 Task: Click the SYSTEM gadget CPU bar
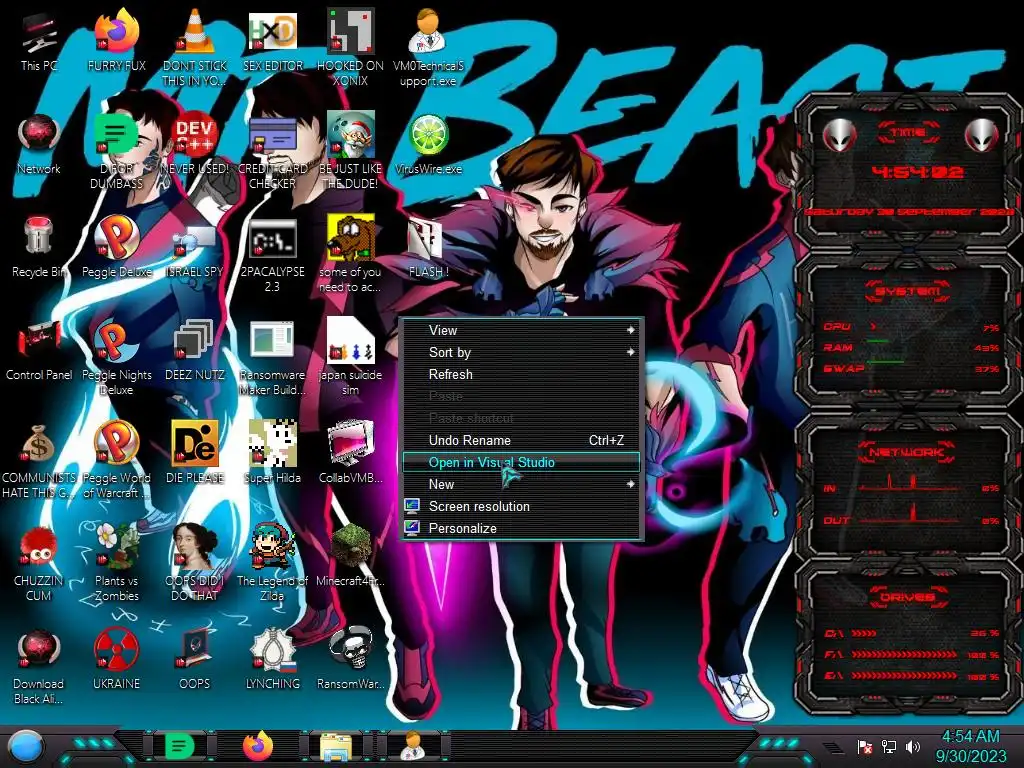pyautogui.click(x=911, y=327)
